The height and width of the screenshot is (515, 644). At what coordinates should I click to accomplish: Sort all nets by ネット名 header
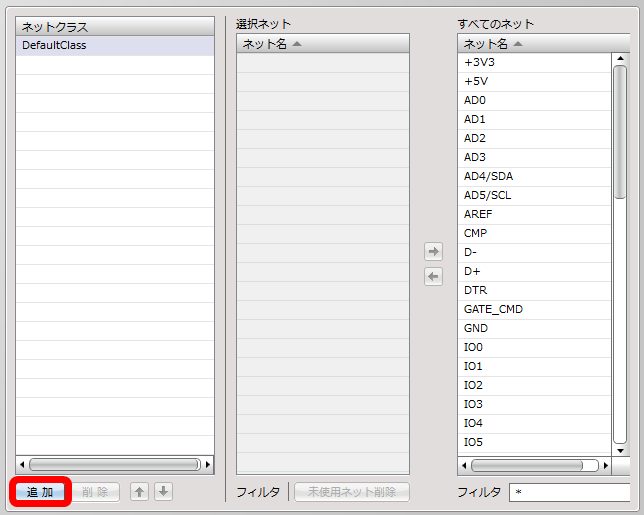(x=544, y=44)
